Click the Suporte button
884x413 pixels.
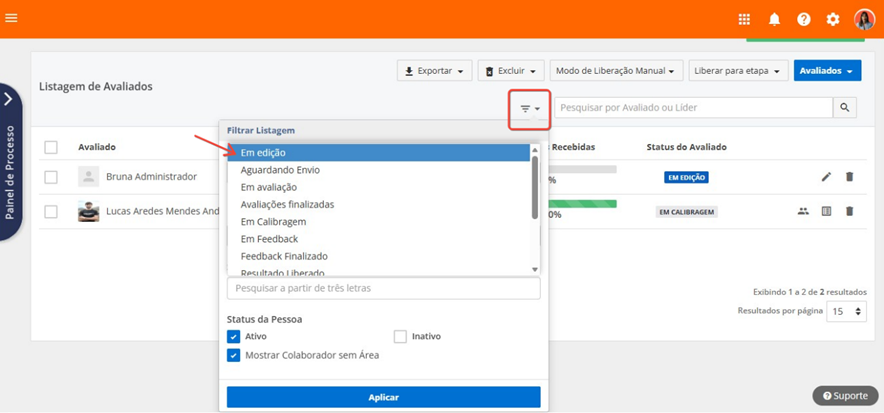(845, 396)
